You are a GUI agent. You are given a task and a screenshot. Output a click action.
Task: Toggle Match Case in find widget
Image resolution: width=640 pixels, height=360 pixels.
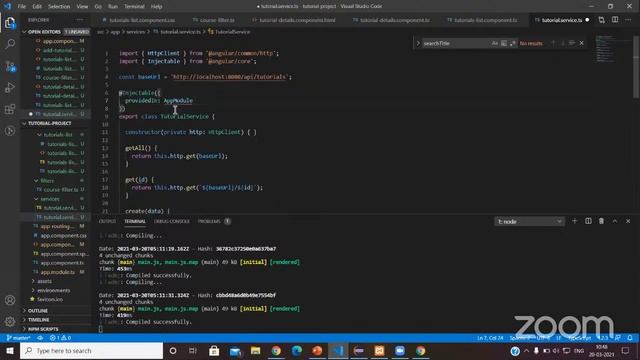click(495, 43)
